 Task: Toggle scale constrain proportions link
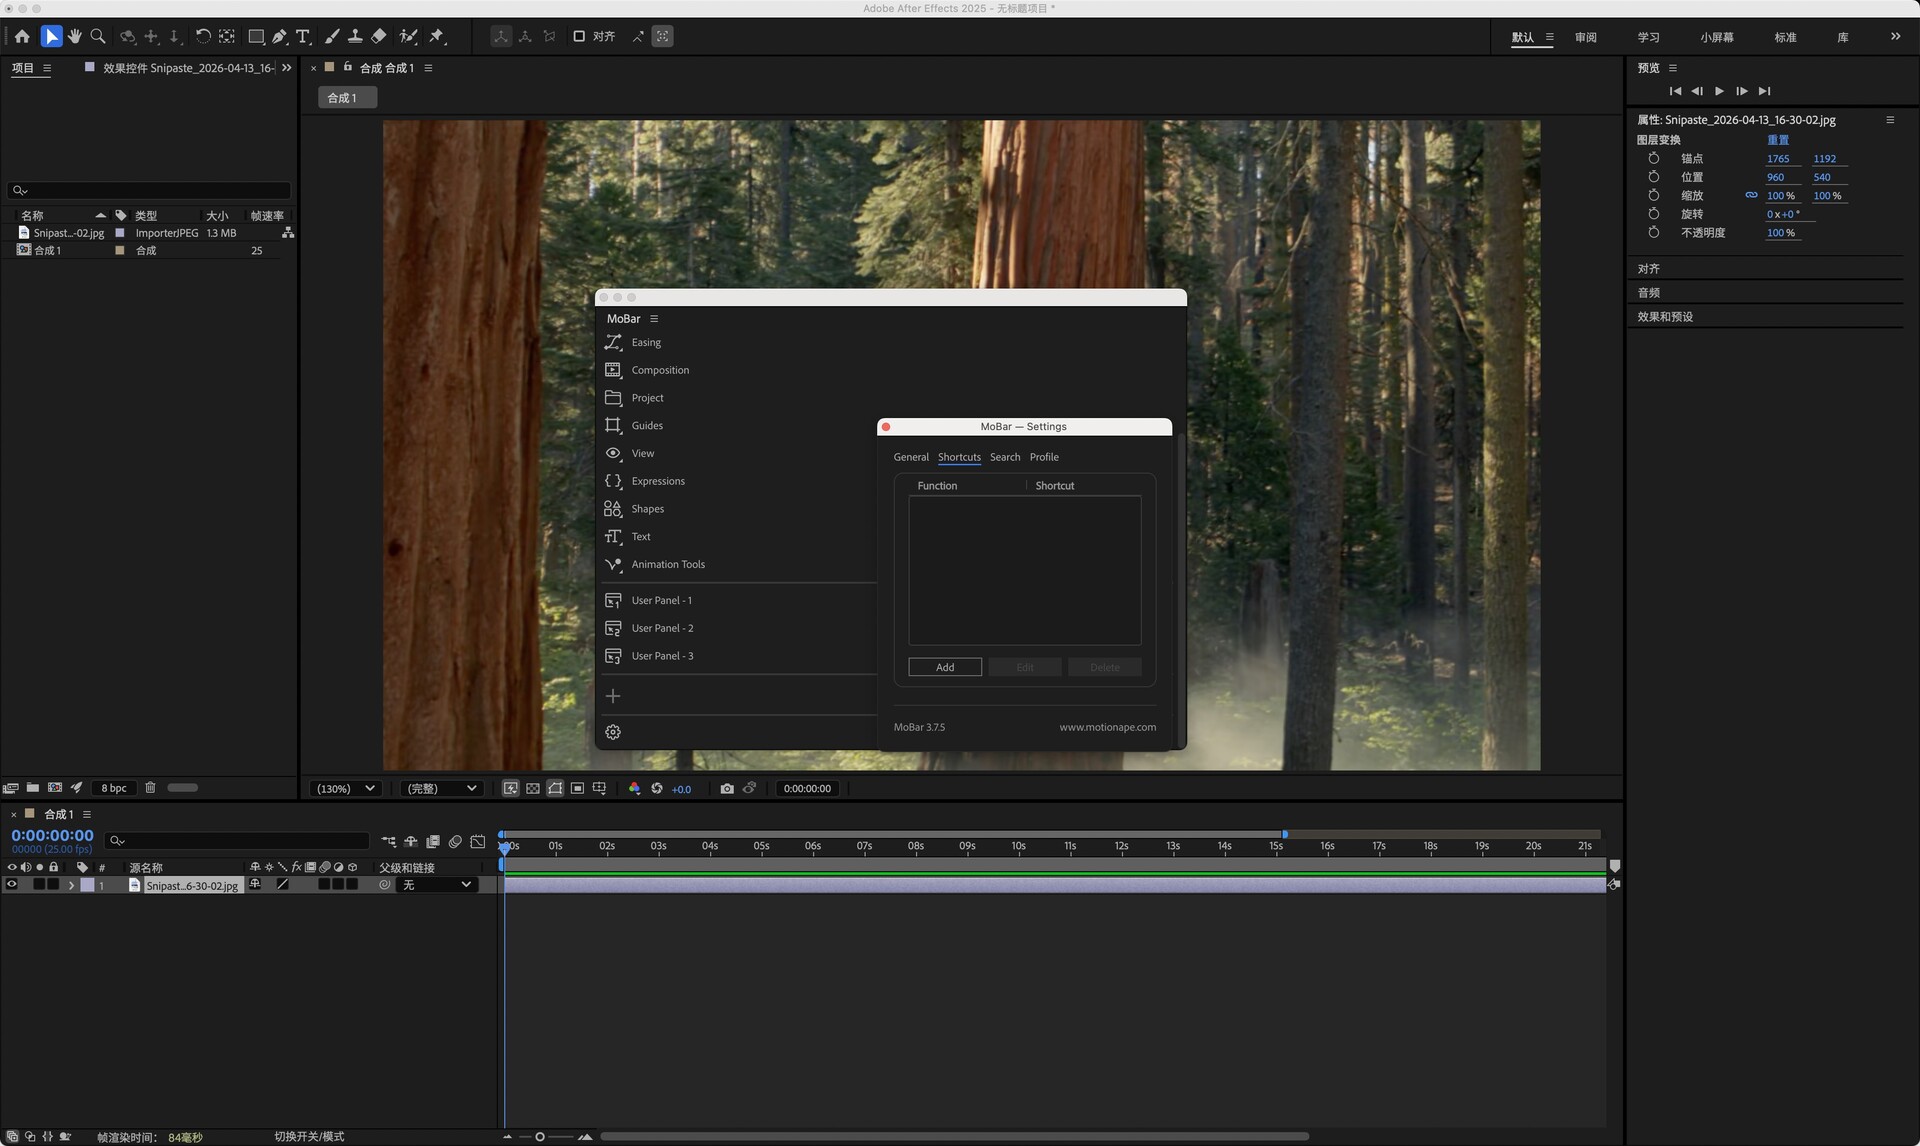(1751, 196)
